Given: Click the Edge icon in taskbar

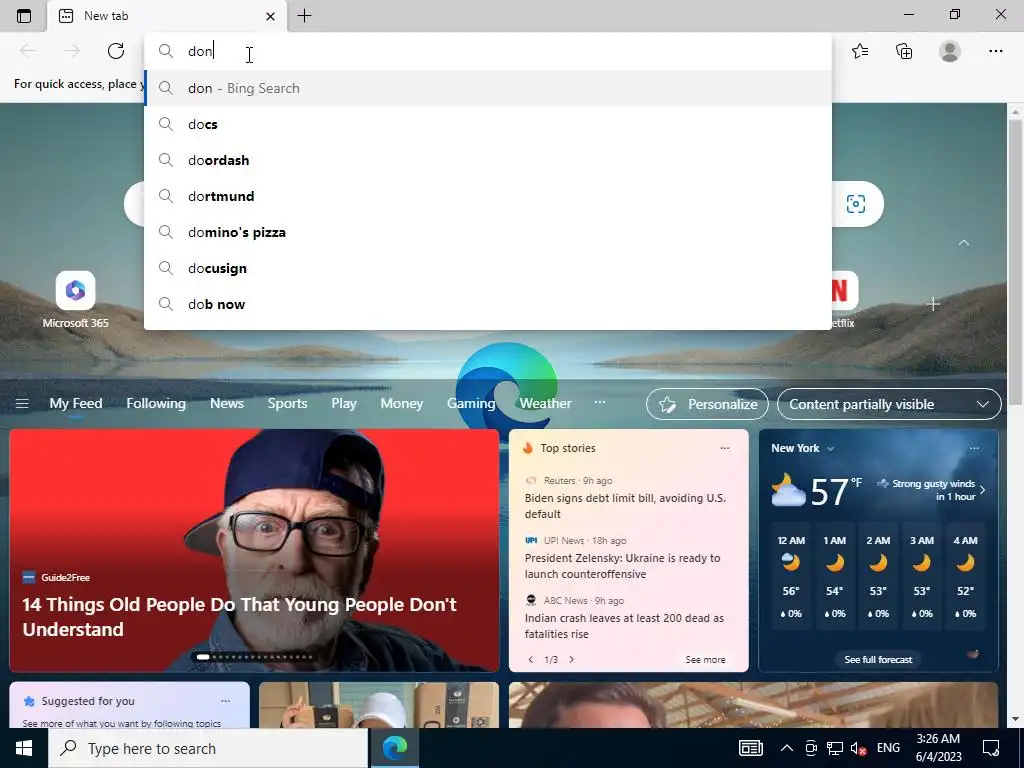Looking at the screenshot, I should [394, 748].
